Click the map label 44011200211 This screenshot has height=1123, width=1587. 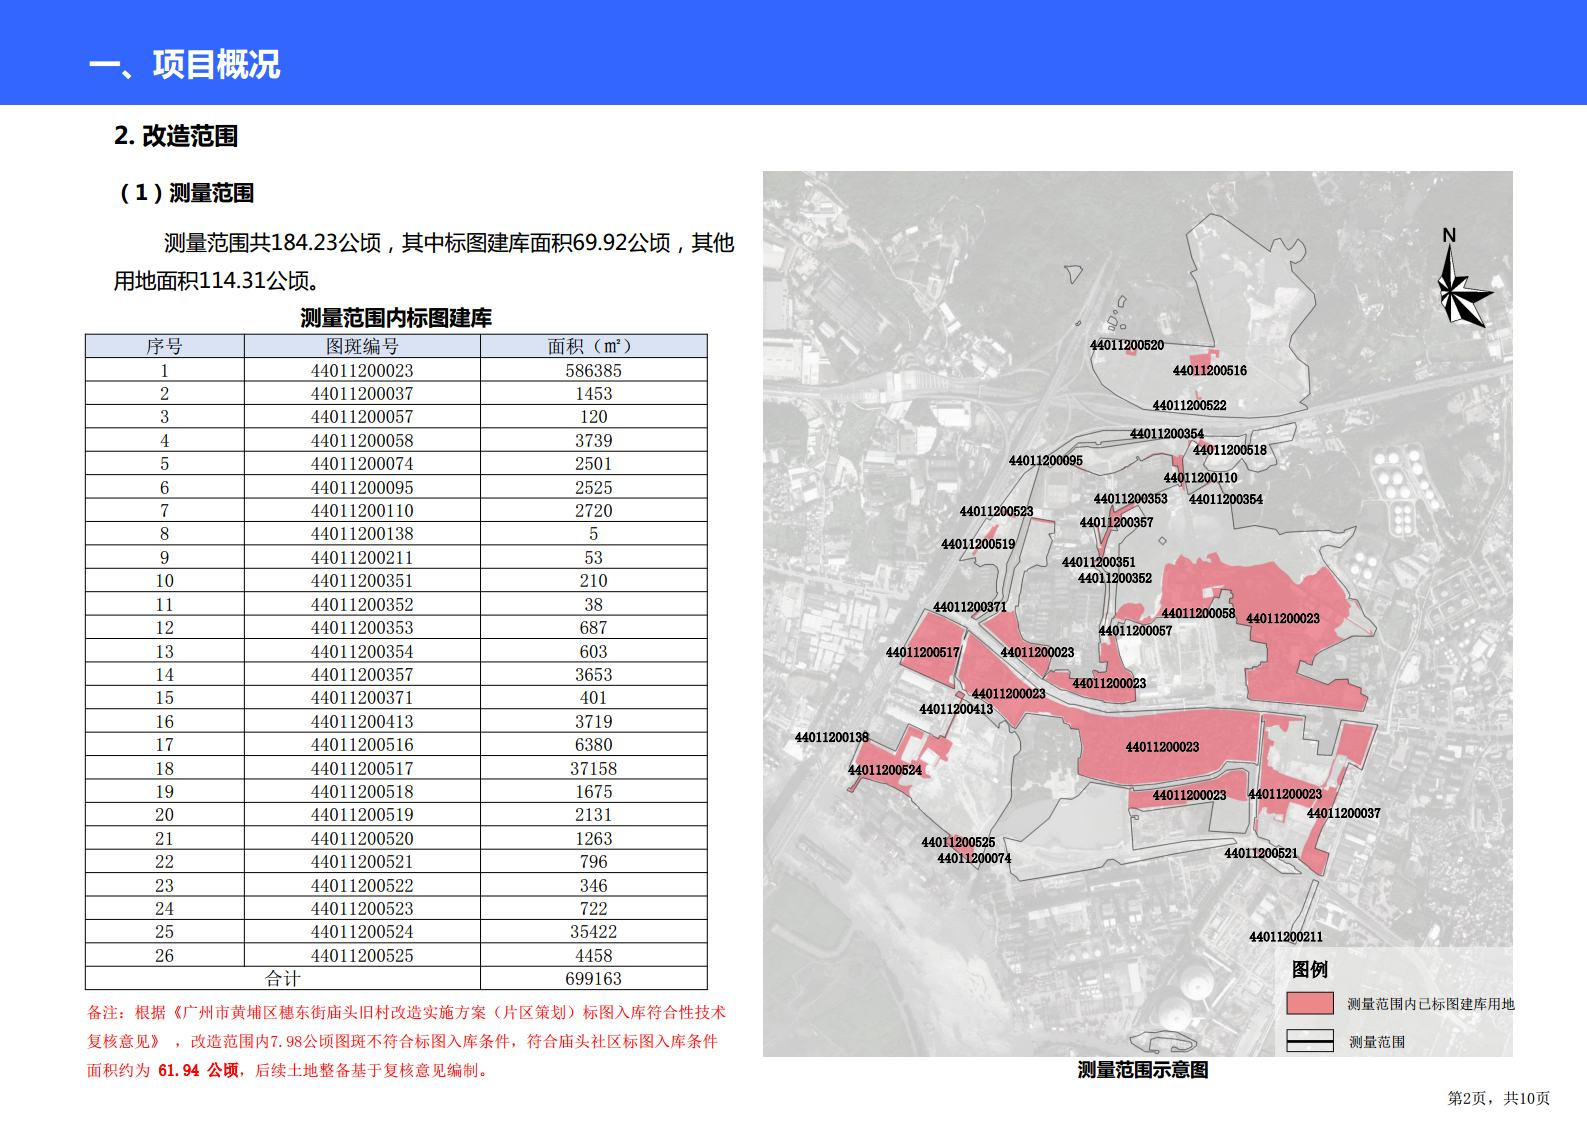1285,937
